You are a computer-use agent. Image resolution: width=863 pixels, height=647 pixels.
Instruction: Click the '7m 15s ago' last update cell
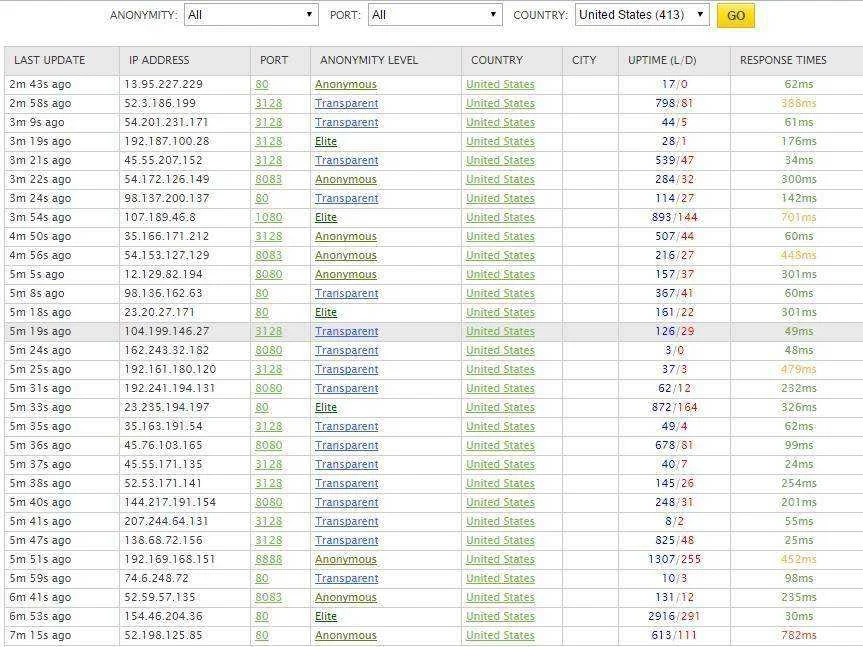click(40, 635)
